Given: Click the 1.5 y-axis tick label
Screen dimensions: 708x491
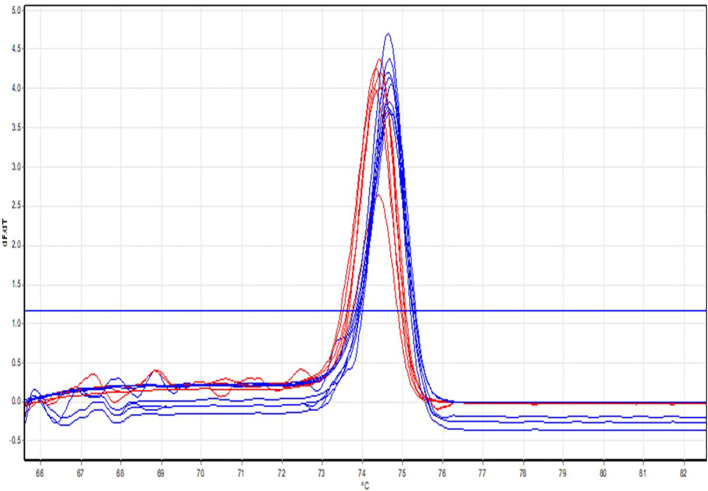Looking at the screenshot, I should point(15,285).
